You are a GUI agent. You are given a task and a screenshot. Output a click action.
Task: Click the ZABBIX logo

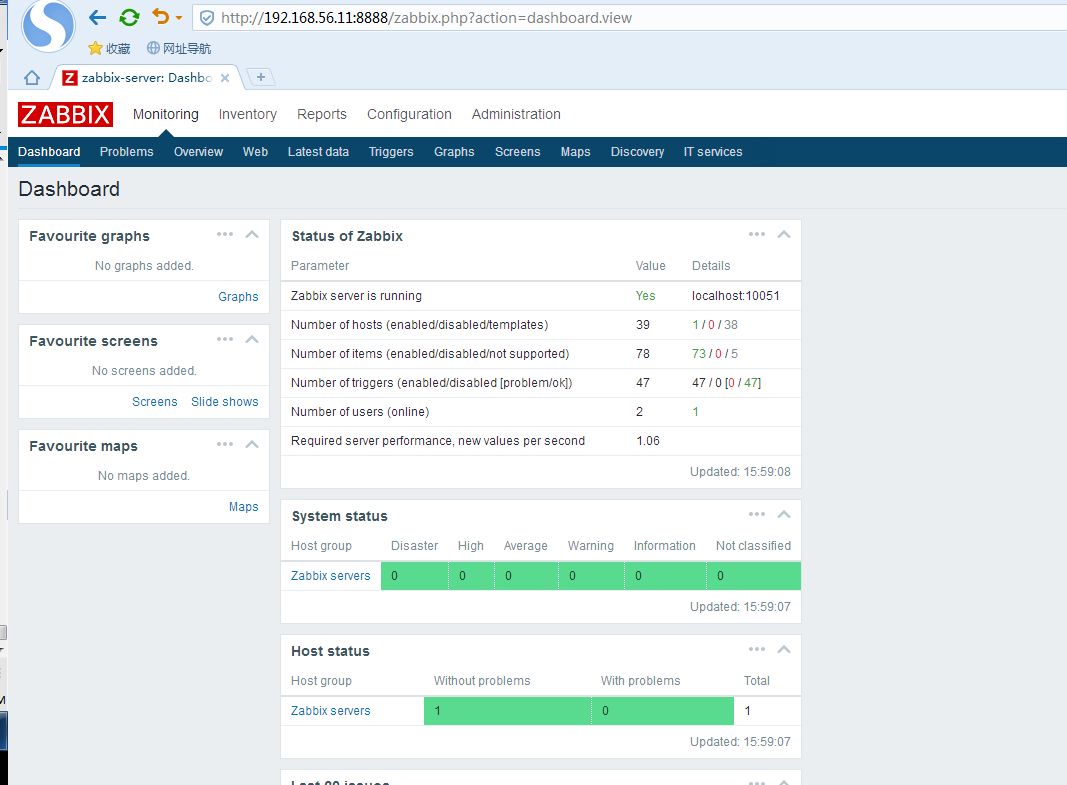(x=65, y=114)
